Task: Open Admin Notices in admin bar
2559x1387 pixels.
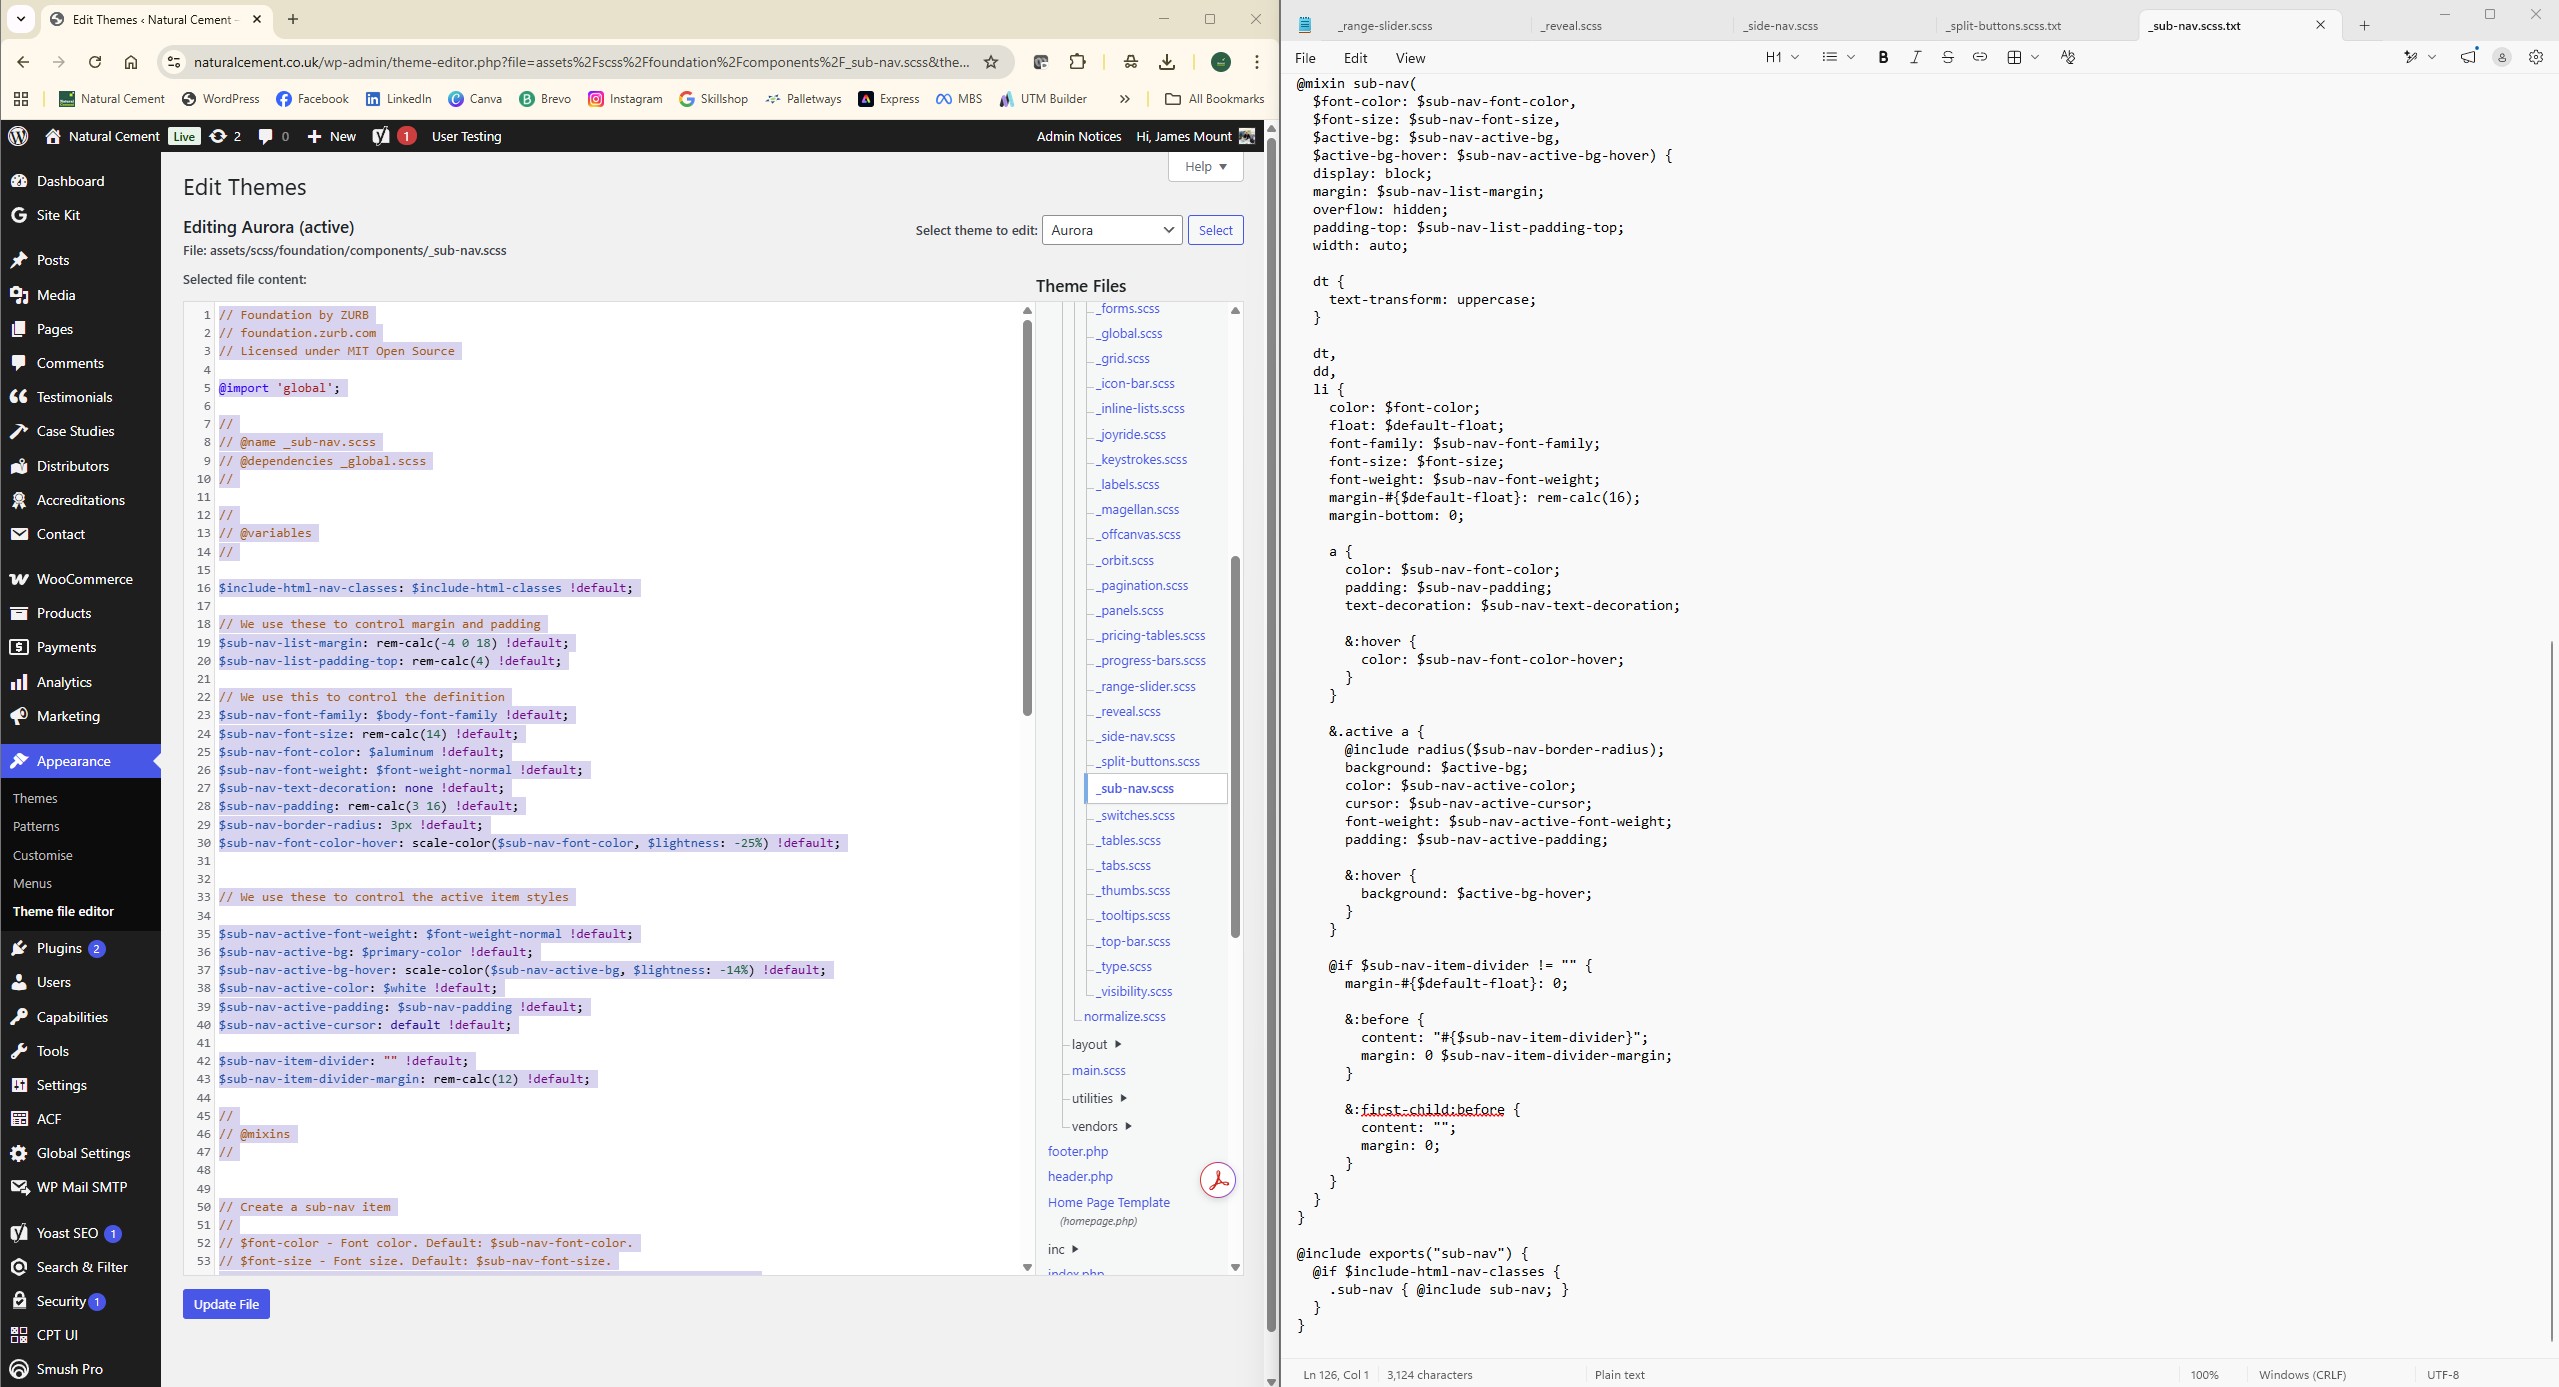Action: [1078, 136]
